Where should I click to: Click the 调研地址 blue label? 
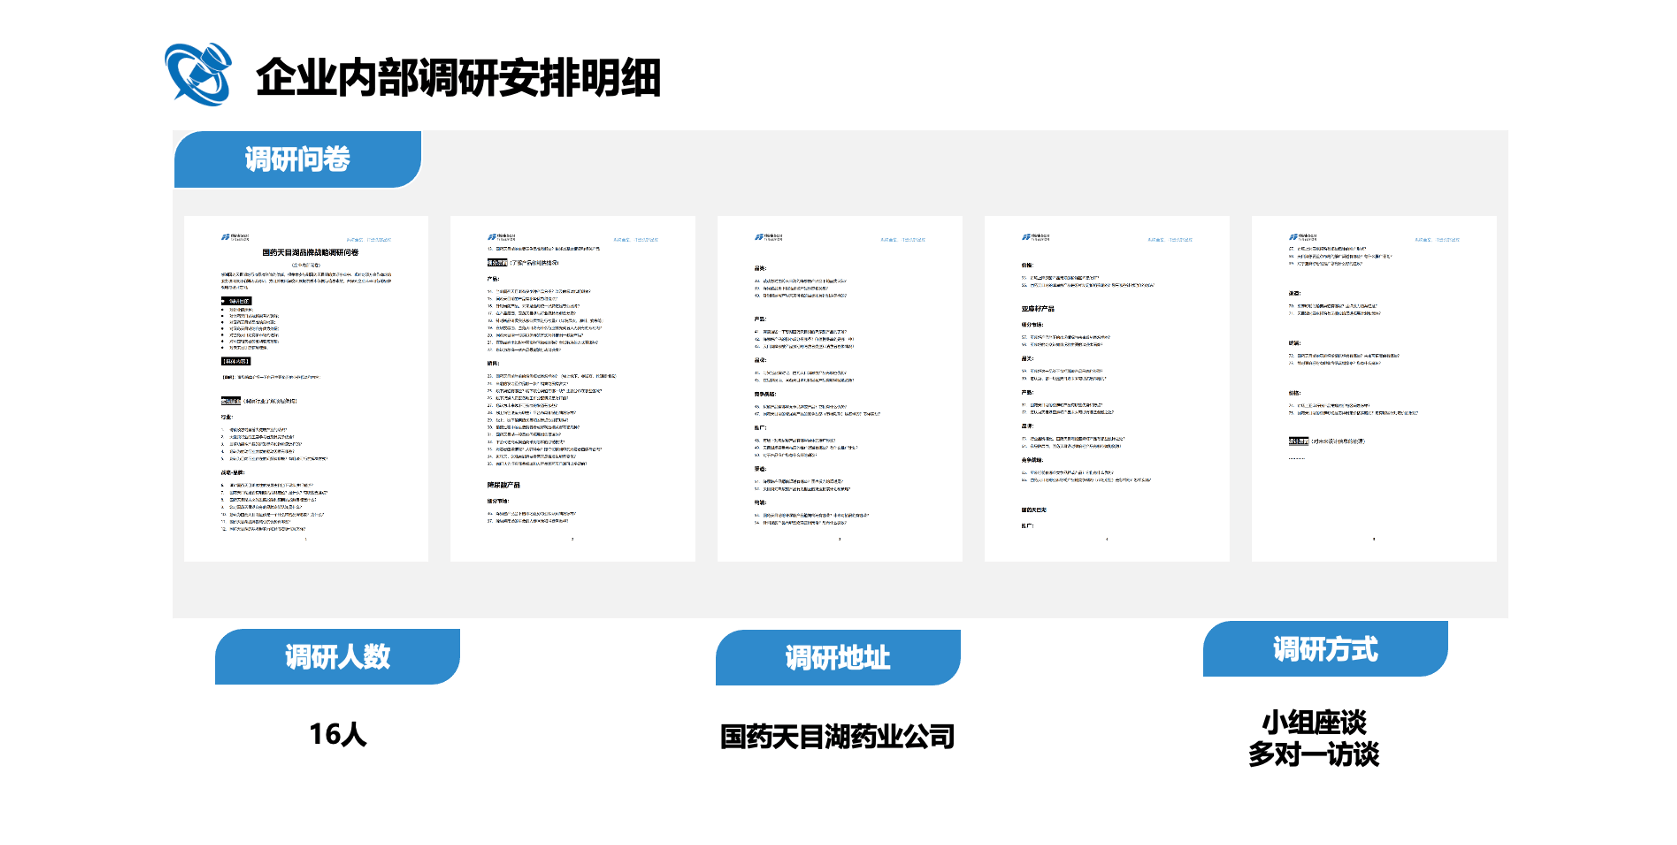(838, 658)
